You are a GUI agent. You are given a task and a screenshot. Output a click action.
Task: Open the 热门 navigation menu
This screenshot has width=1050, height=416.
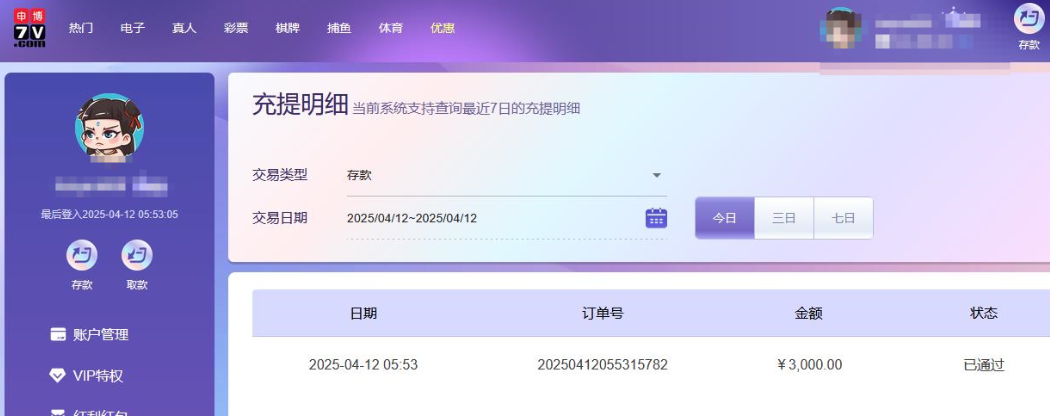pos(81,28)
